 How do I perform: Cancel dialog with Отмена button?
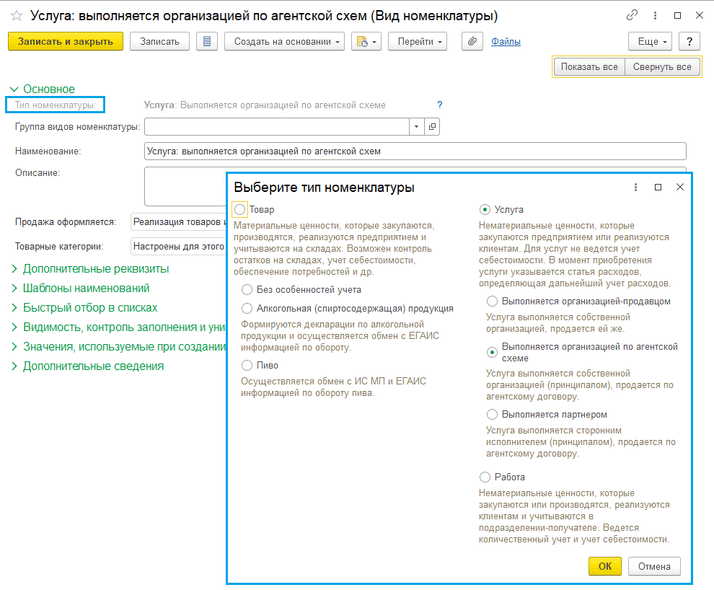(654, 566)
